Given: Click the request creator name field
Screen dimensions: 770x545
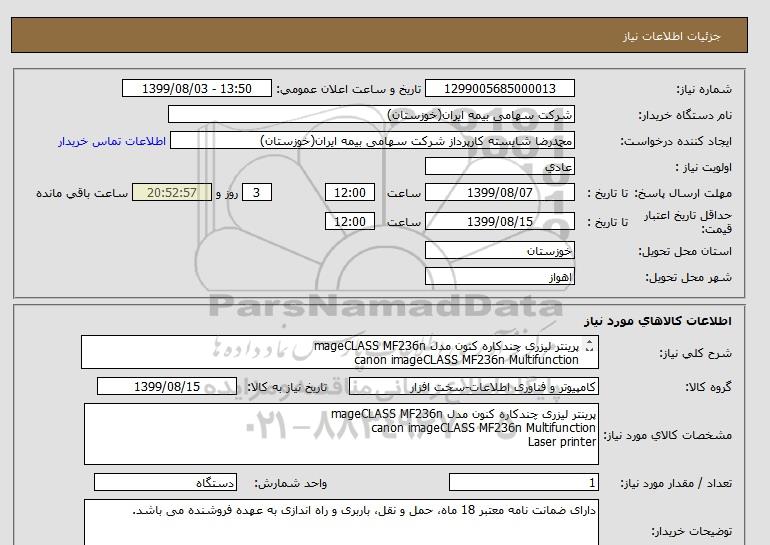Looking at the screenshot, I should (x=372, y=140).
